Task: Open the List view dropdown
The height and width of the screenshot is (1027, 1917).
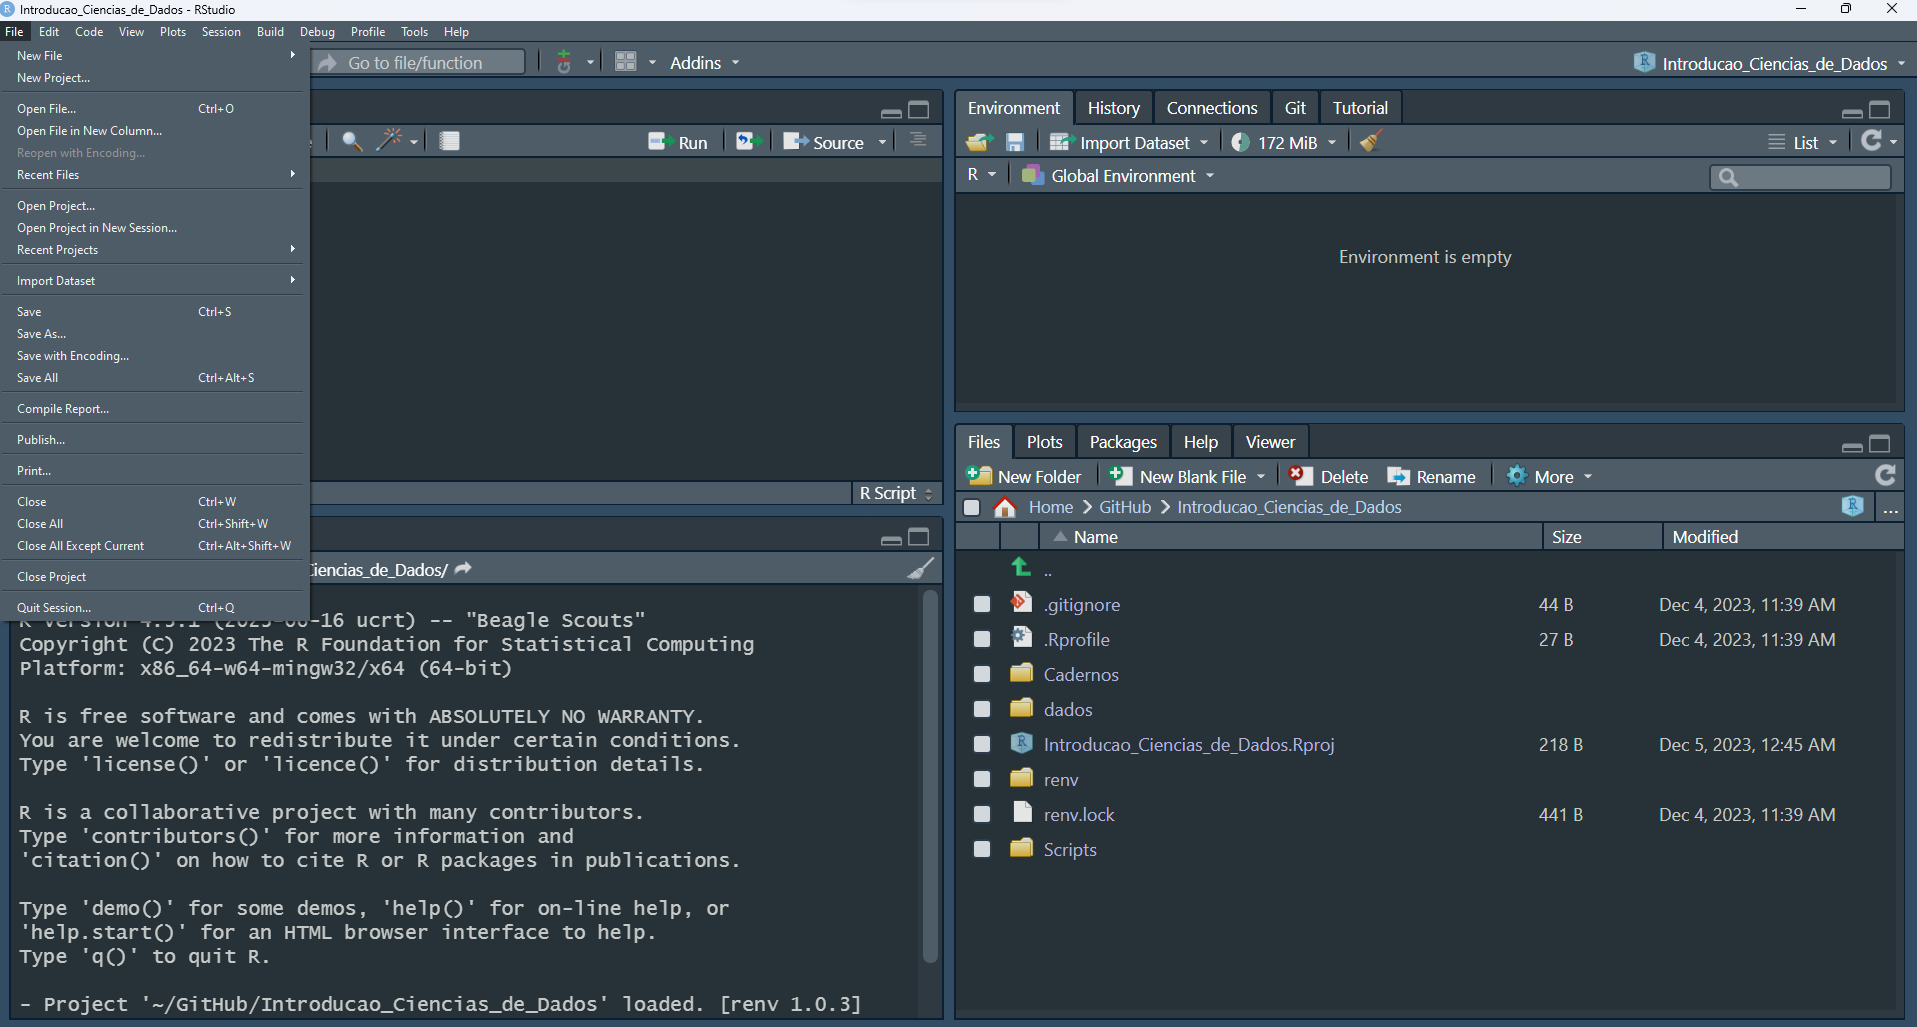Action: click(x=1803, y=143)
